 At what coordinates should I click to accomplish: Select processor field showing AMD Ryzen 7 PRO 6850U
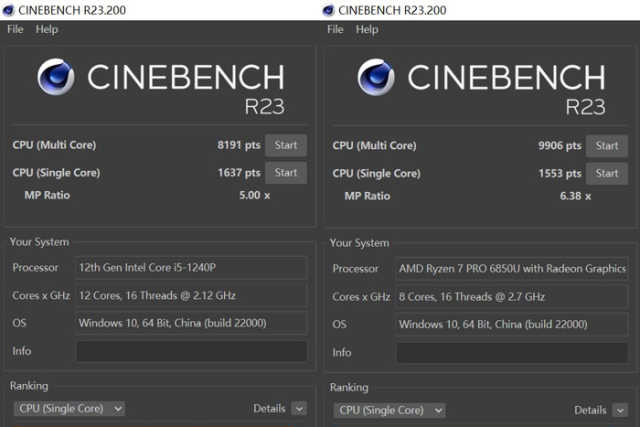[x=512, y=269]
